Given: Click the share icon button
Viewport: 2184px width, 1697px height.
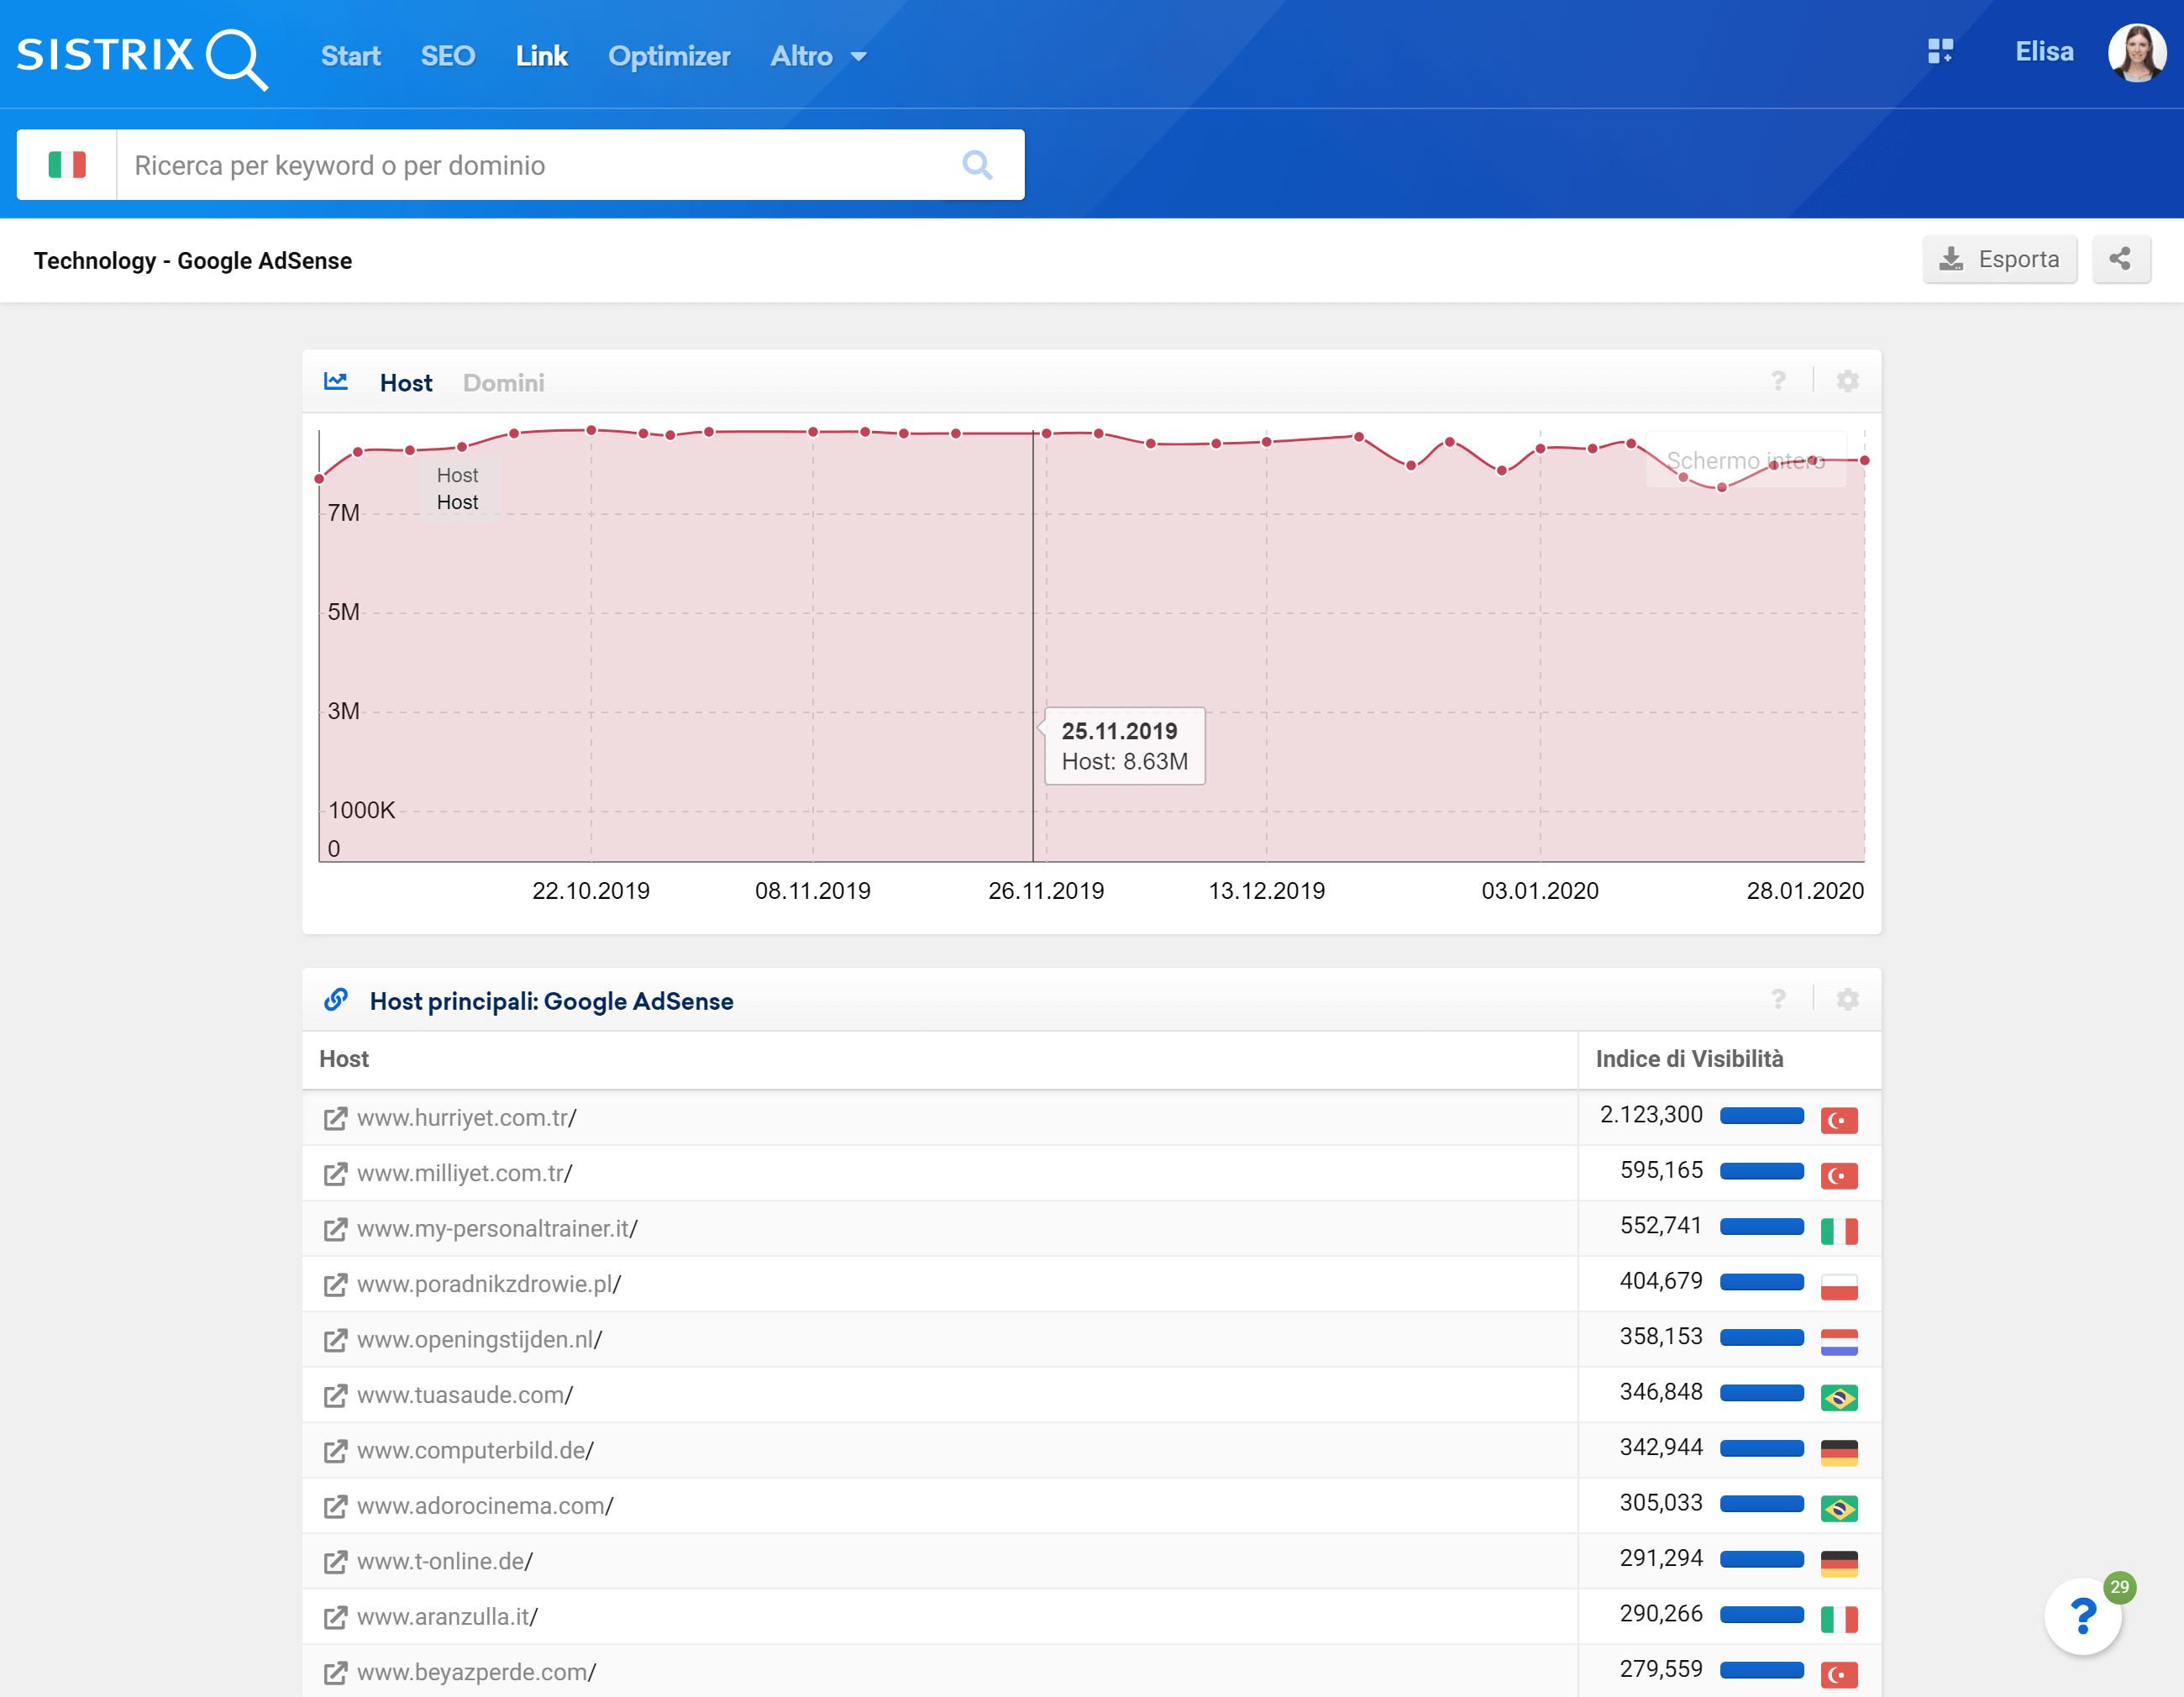Looking at the screenshot, I should click(x=2121, y=260).
